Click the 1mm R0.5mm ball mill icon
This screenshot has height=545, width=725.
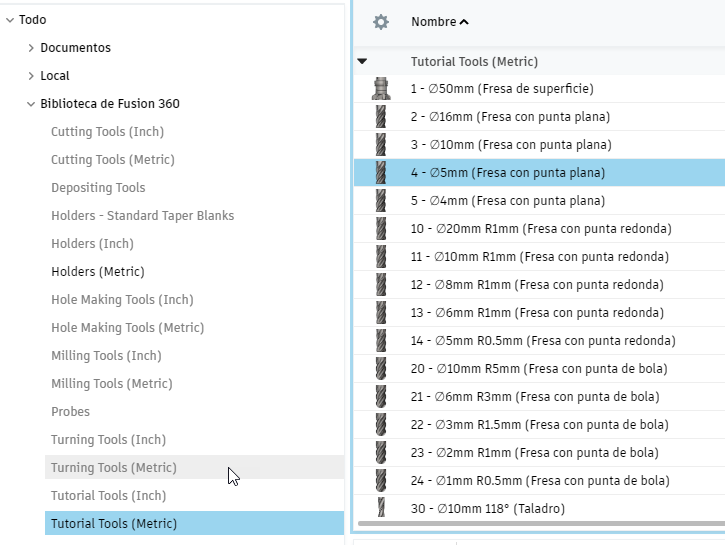[x=380, y=481]
